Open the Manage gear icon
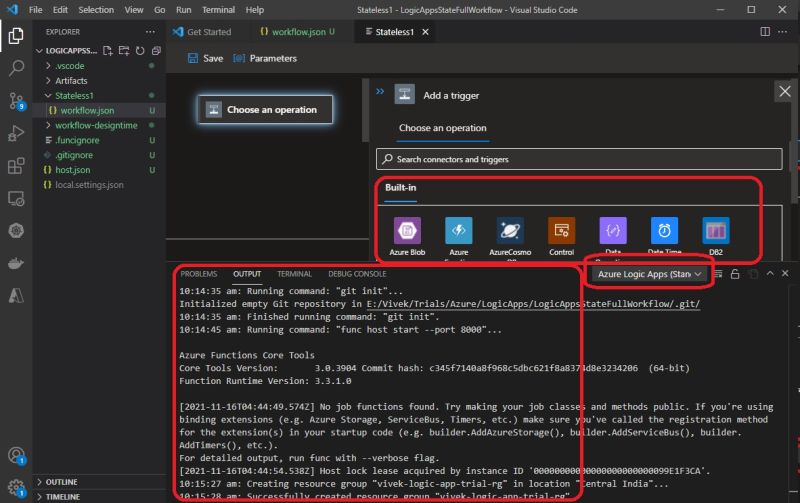The height and width of the screenshot is (503, 800). tap(16, 488)
